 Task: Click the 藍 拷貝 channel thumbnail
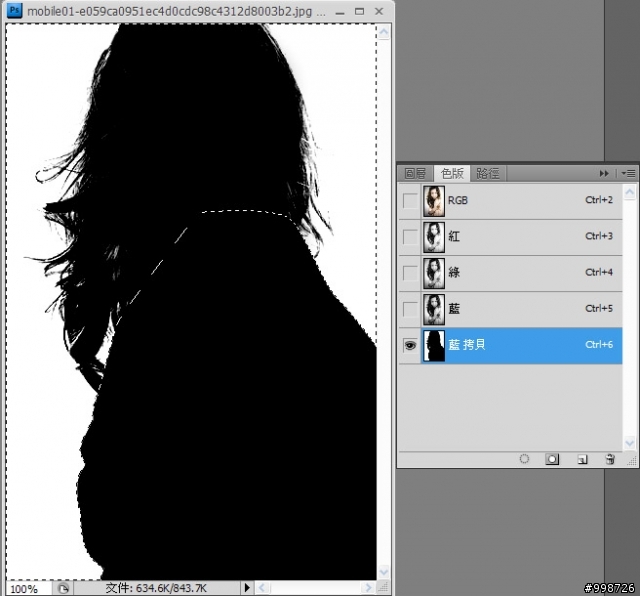[434, 345]
